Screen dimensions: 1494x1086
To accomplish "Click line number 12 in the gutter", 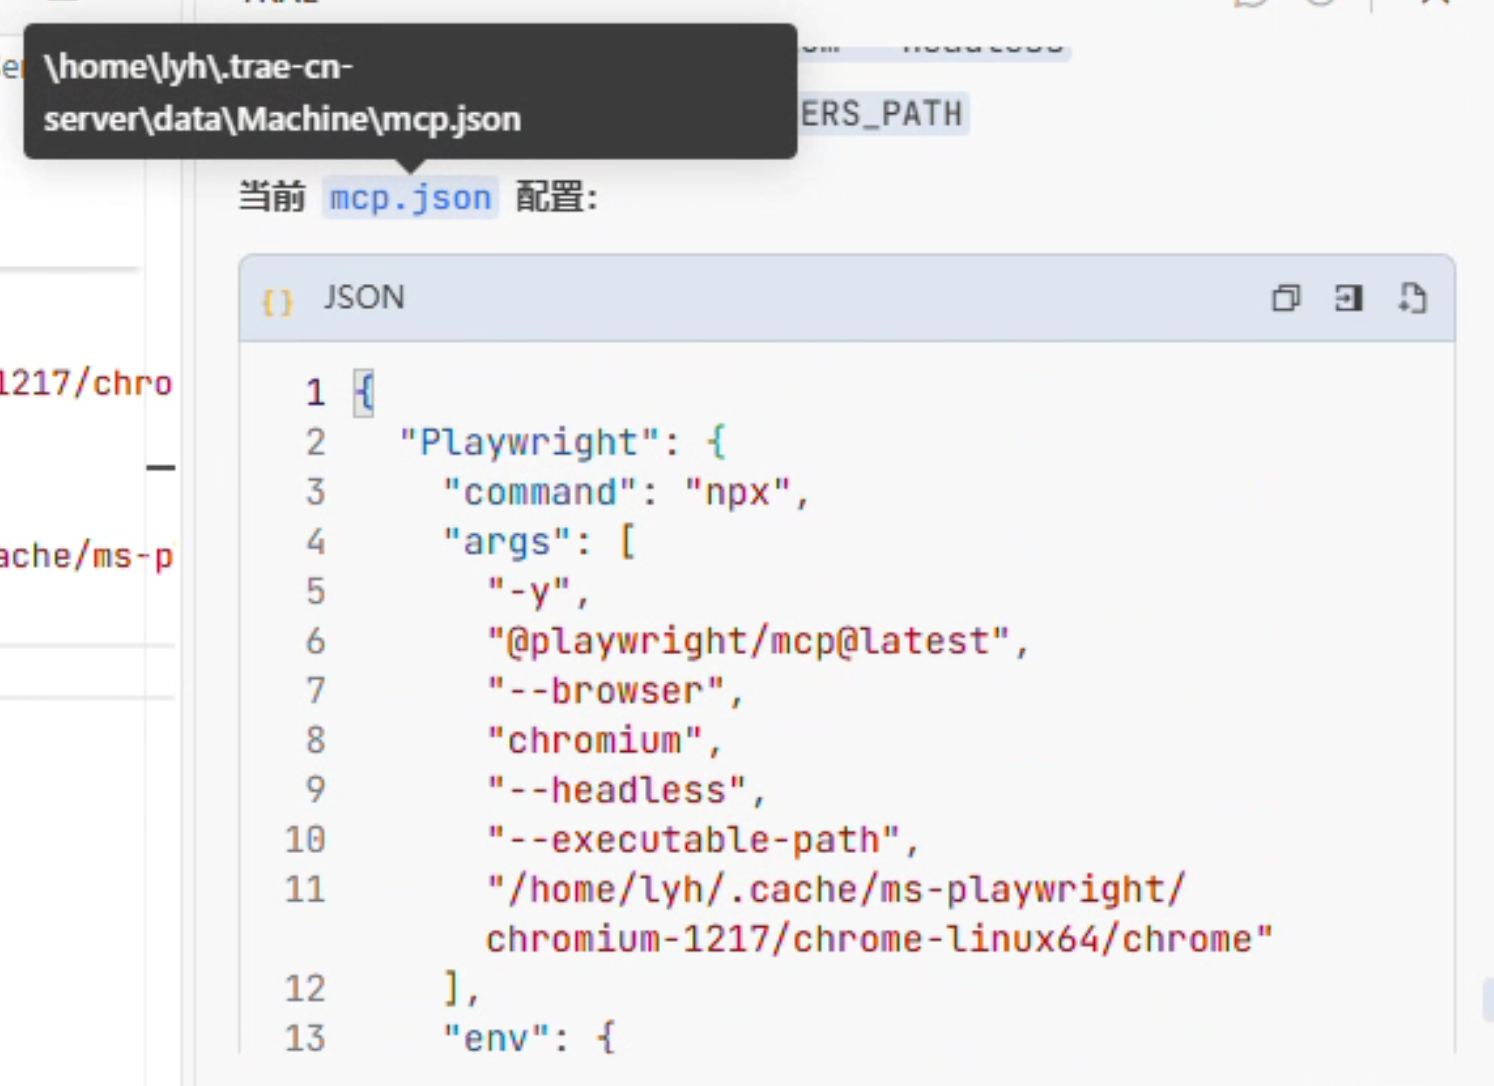I will coord(305,989).
